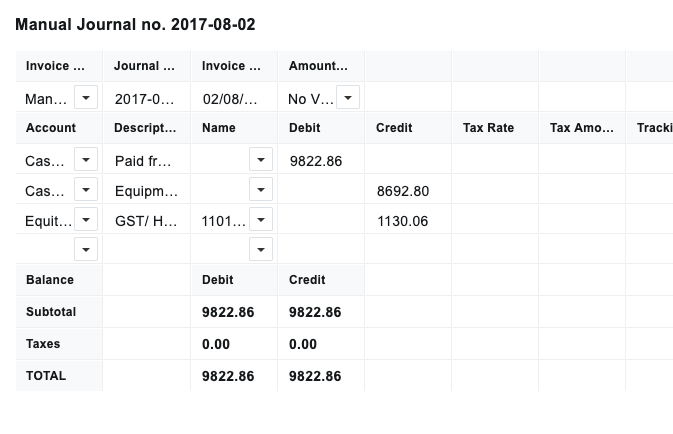Select the Credit cell containing 1130.06
Screen dimensions: 673x434
click(x=409, y=220)
